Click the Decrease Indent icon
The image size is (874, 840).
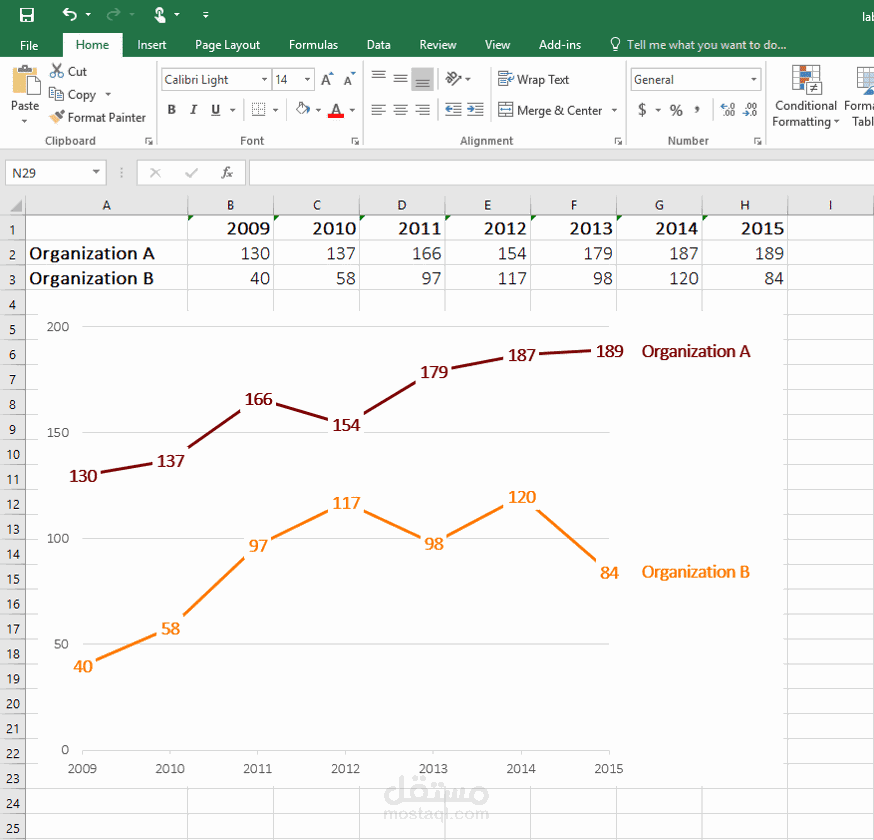point(453,110)
